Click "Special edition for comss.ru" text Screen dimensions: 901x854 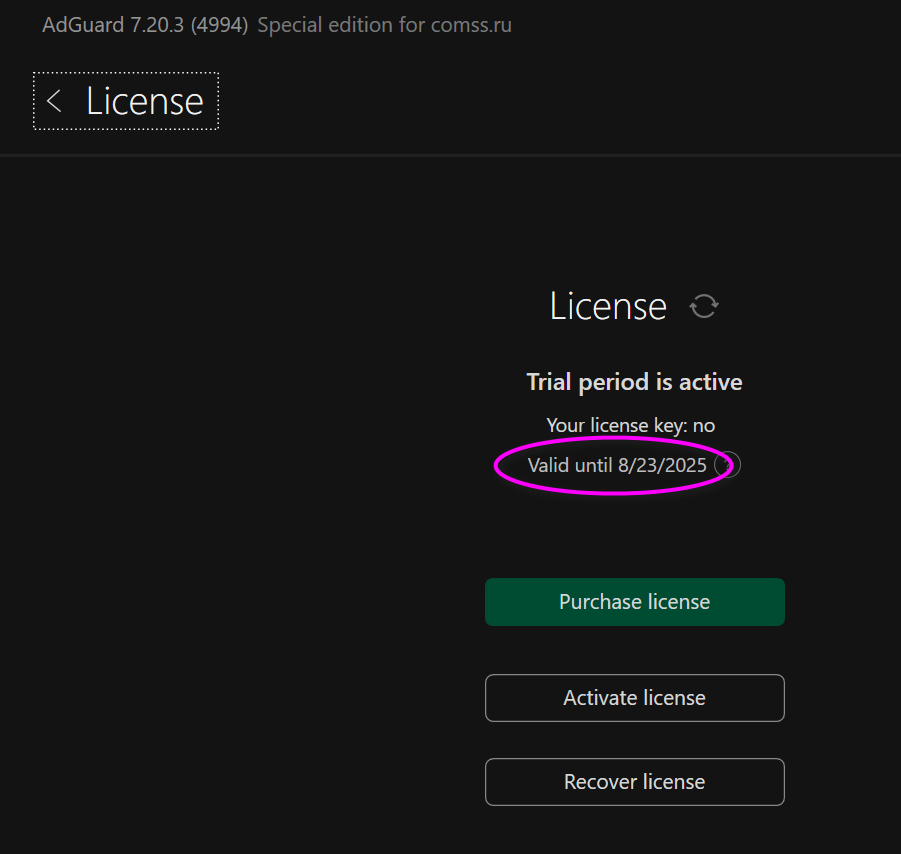[384, 25]
